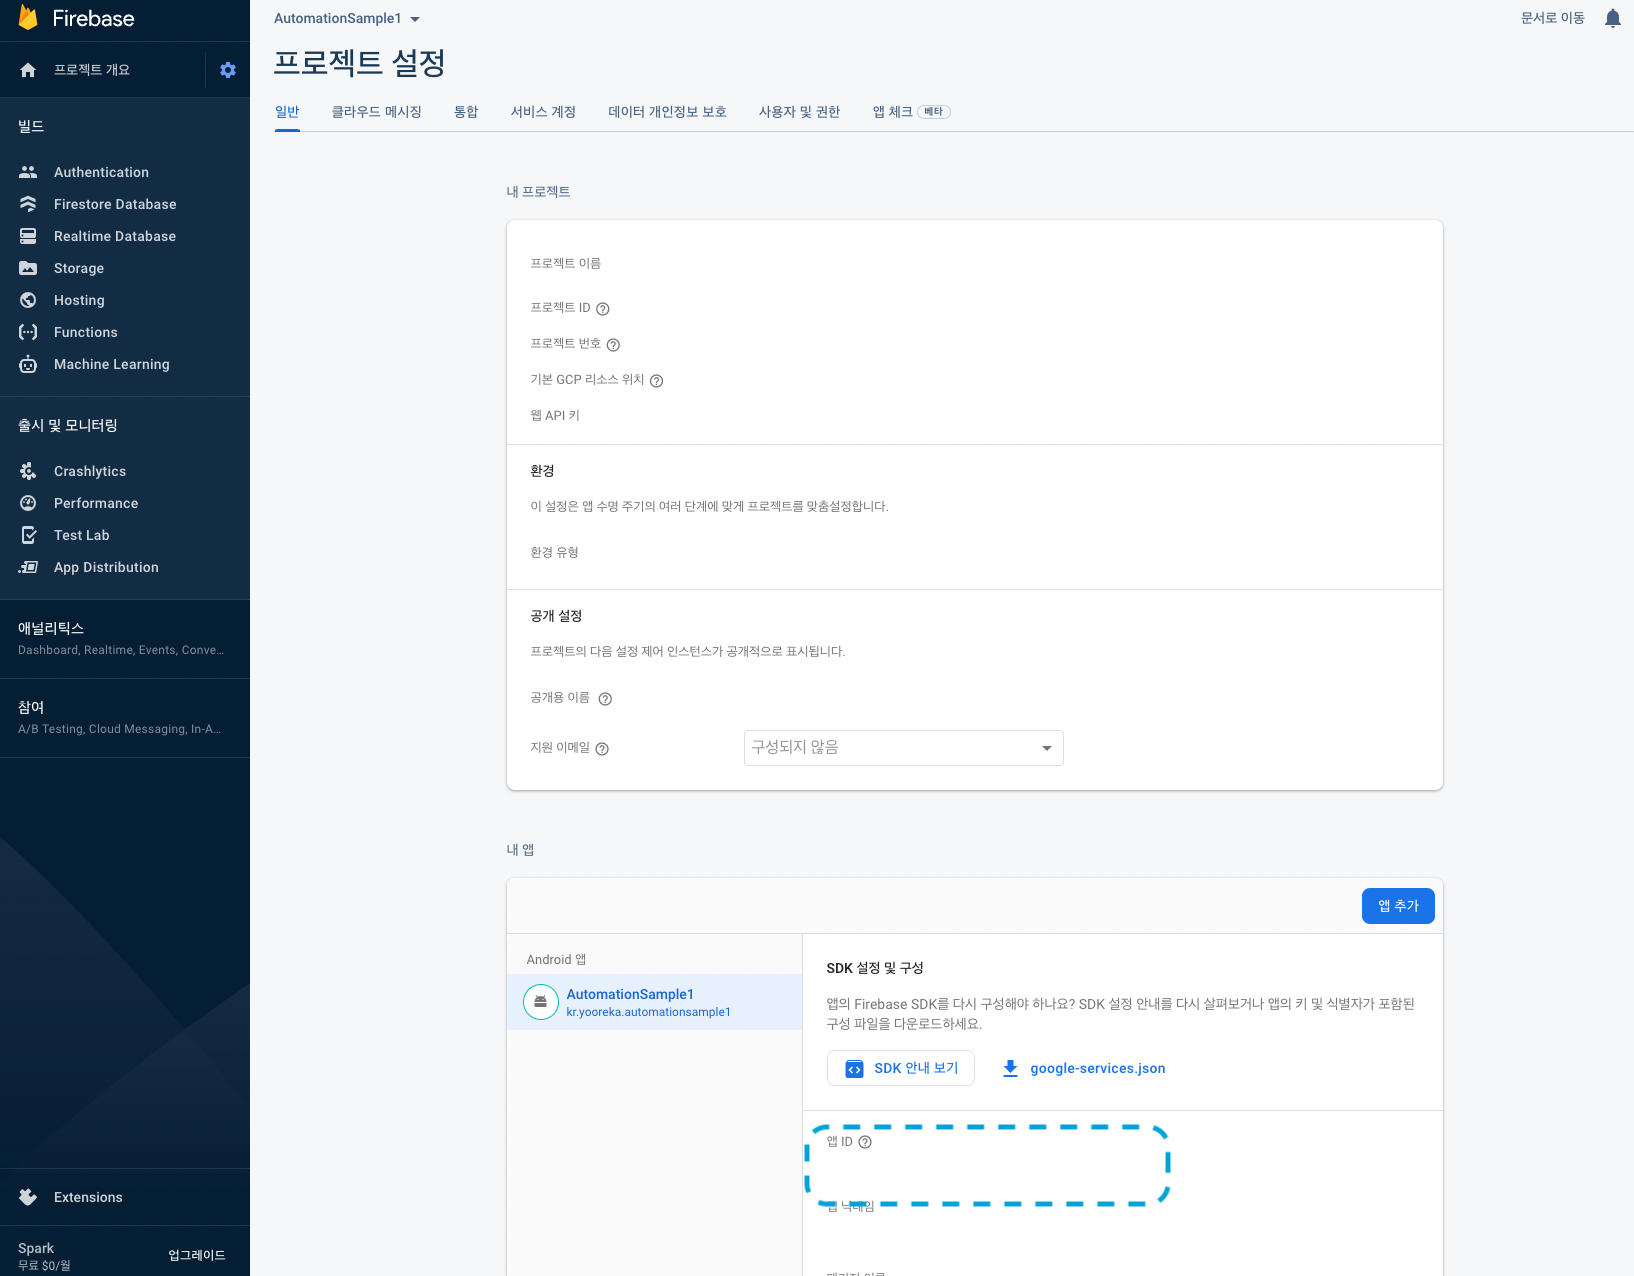Click the App Distribution icon
The height and width of the screenshot is (1276, 1634).
(28, 567)
